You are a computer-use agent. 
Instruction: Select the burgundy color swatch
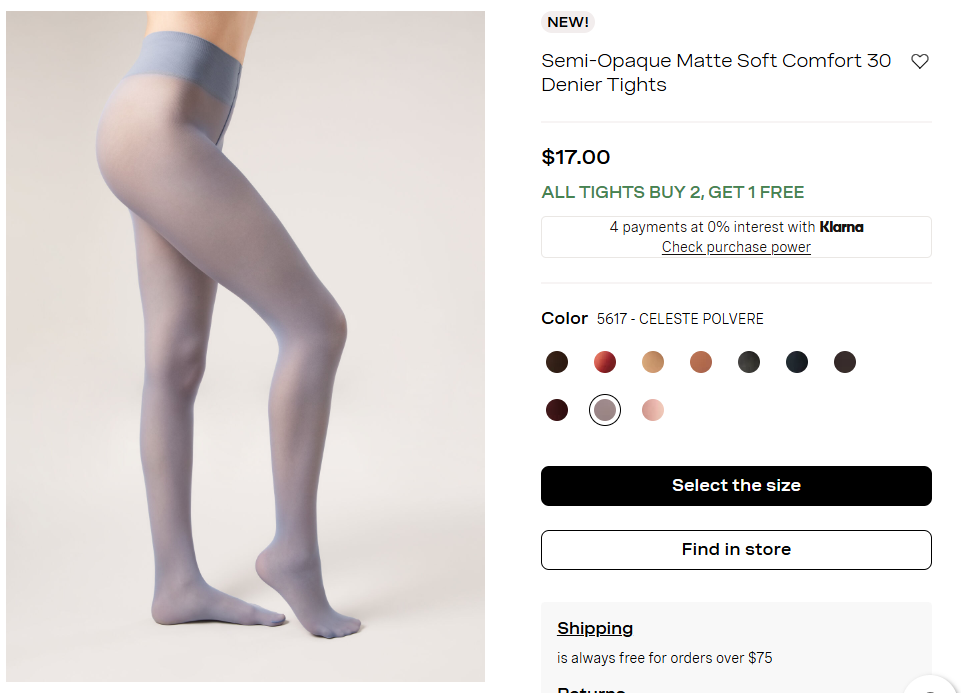[x=557, y=410]
